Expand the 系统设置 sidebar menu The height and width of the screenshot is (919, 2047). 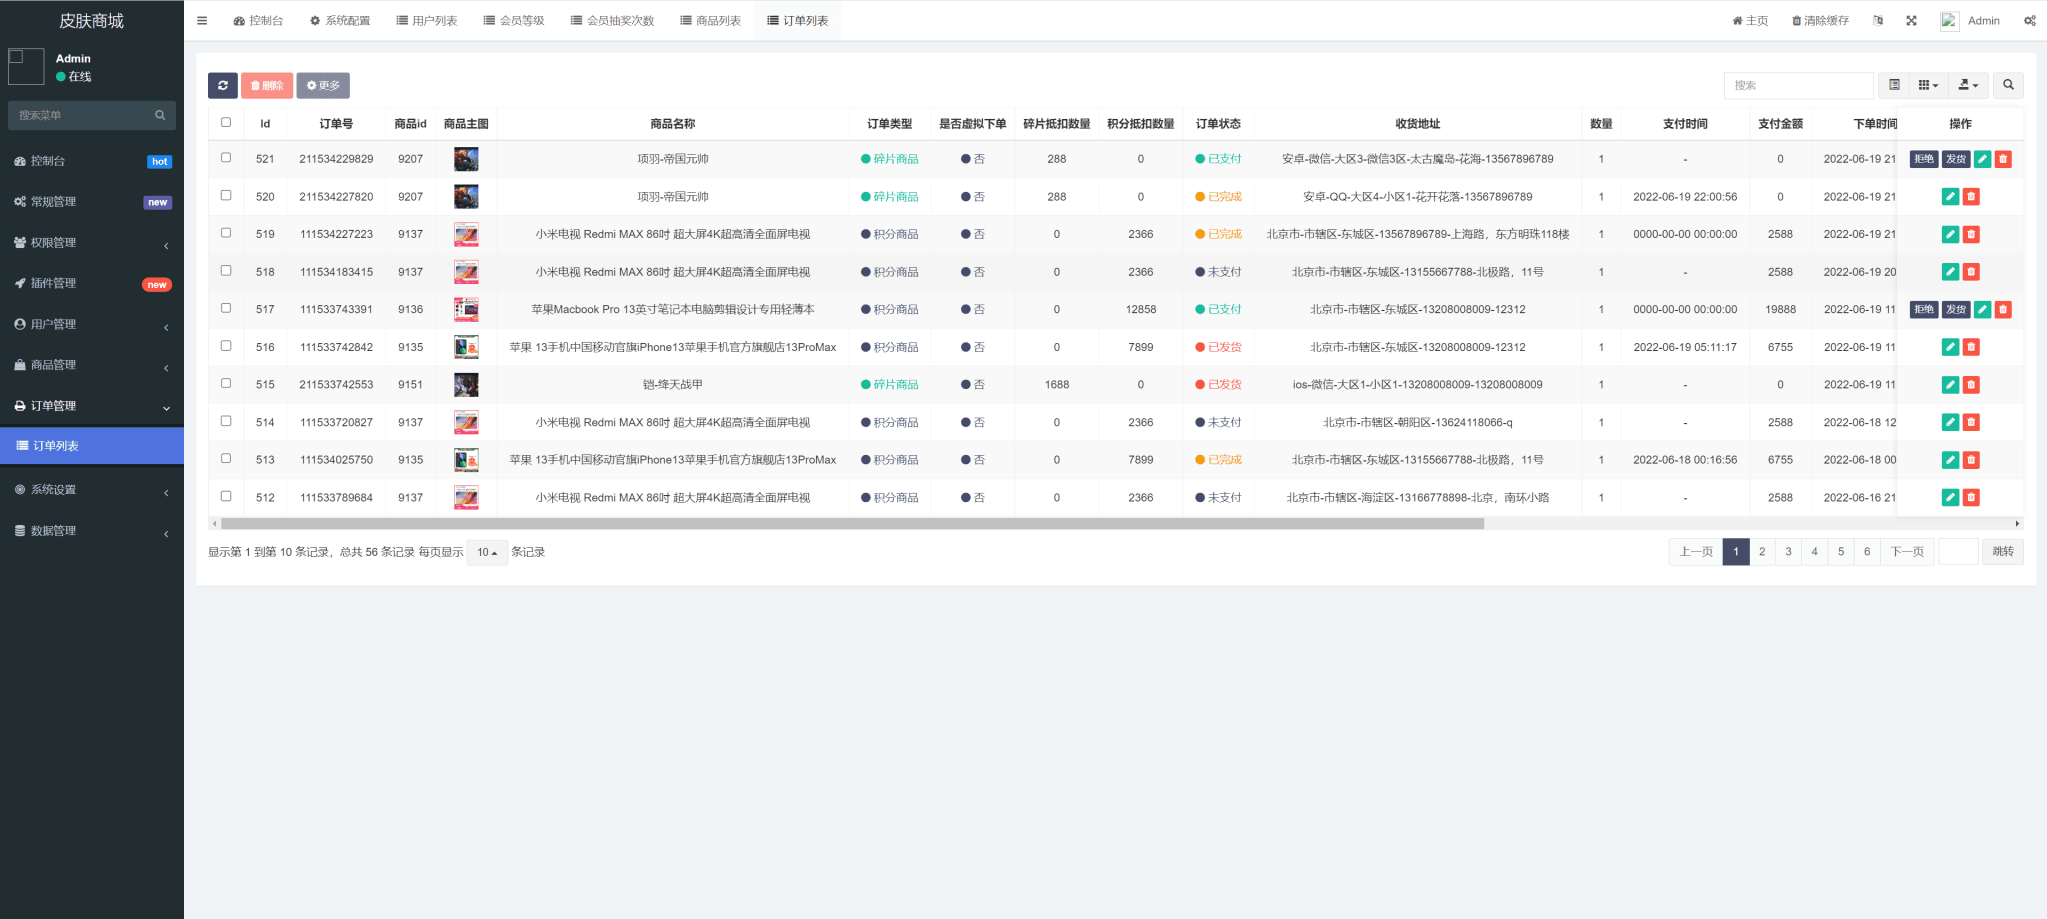(x=92, y=490)
